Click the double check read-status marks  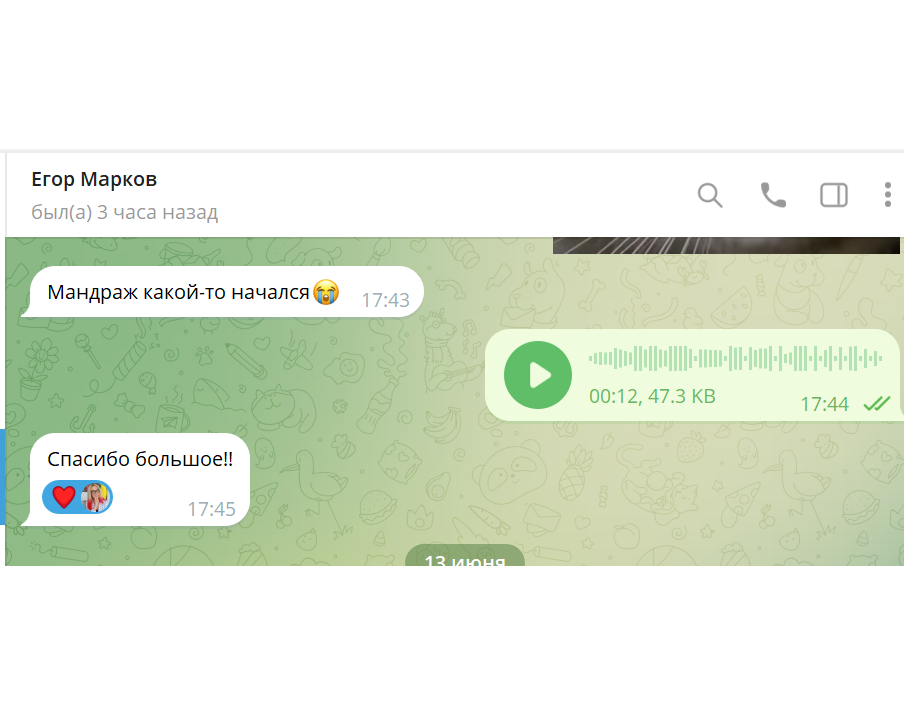coord(876,404)
